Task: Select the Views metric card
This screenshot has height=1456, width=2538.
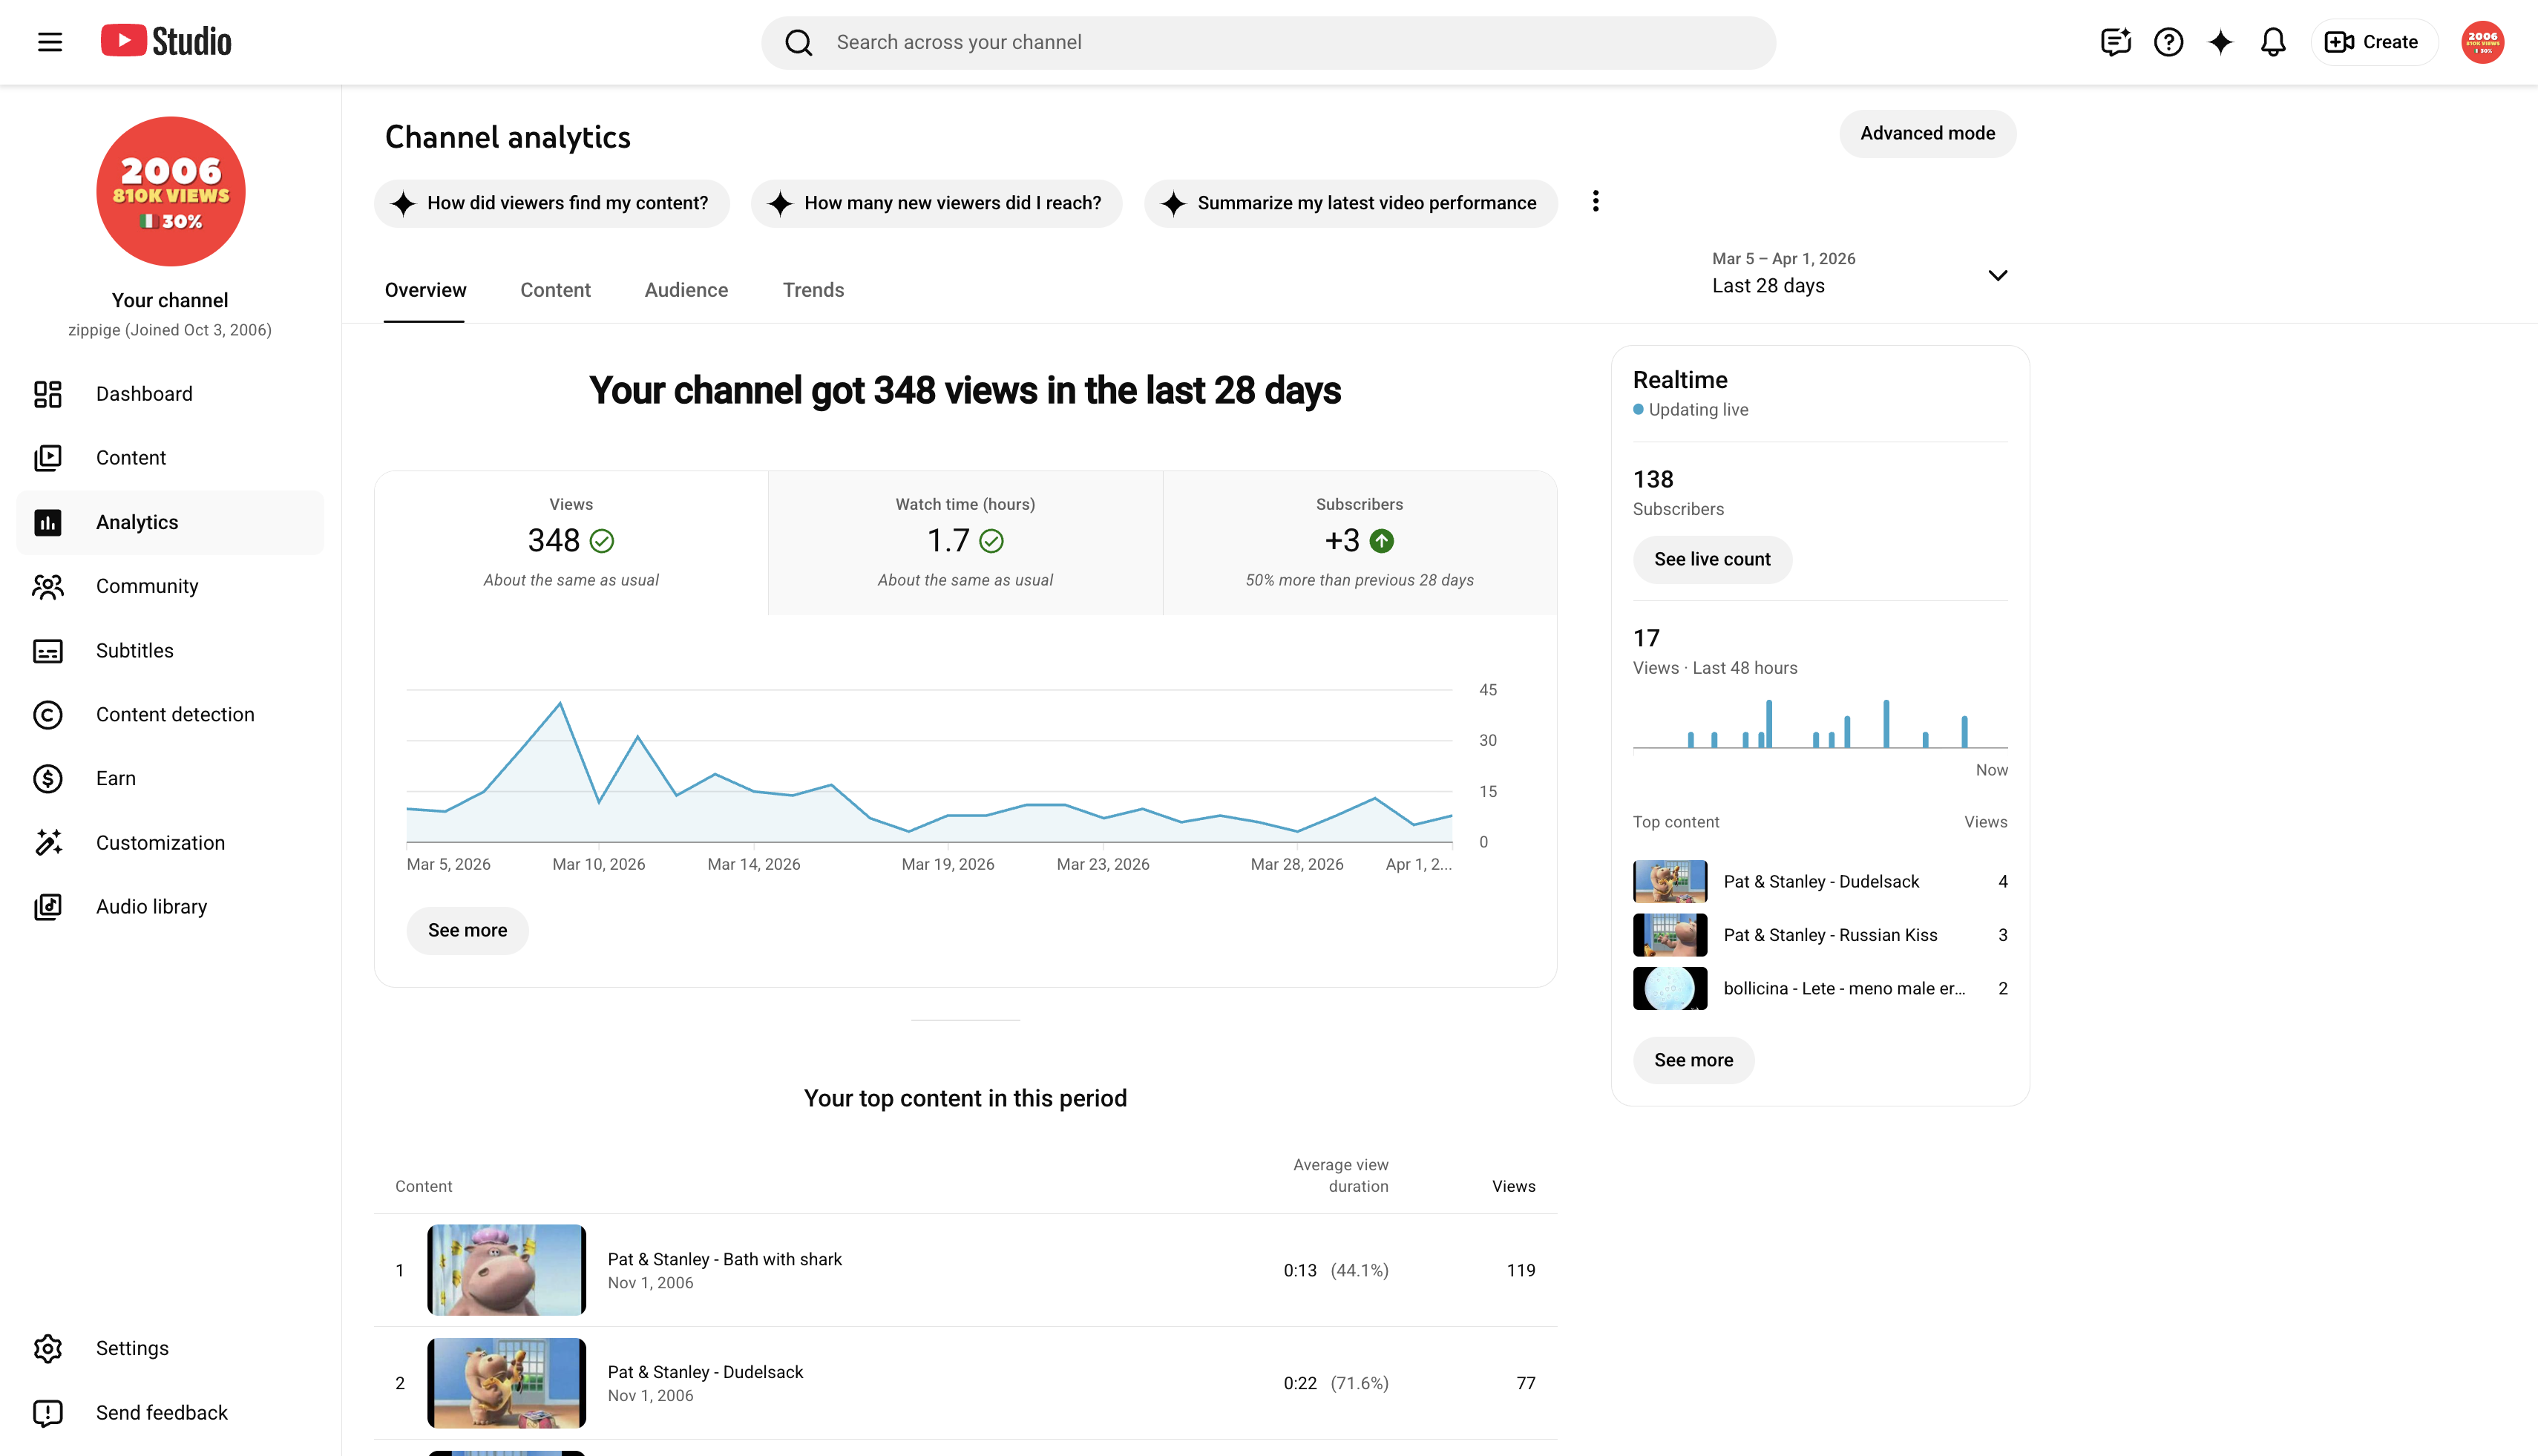Action: (x=571, y=543)
